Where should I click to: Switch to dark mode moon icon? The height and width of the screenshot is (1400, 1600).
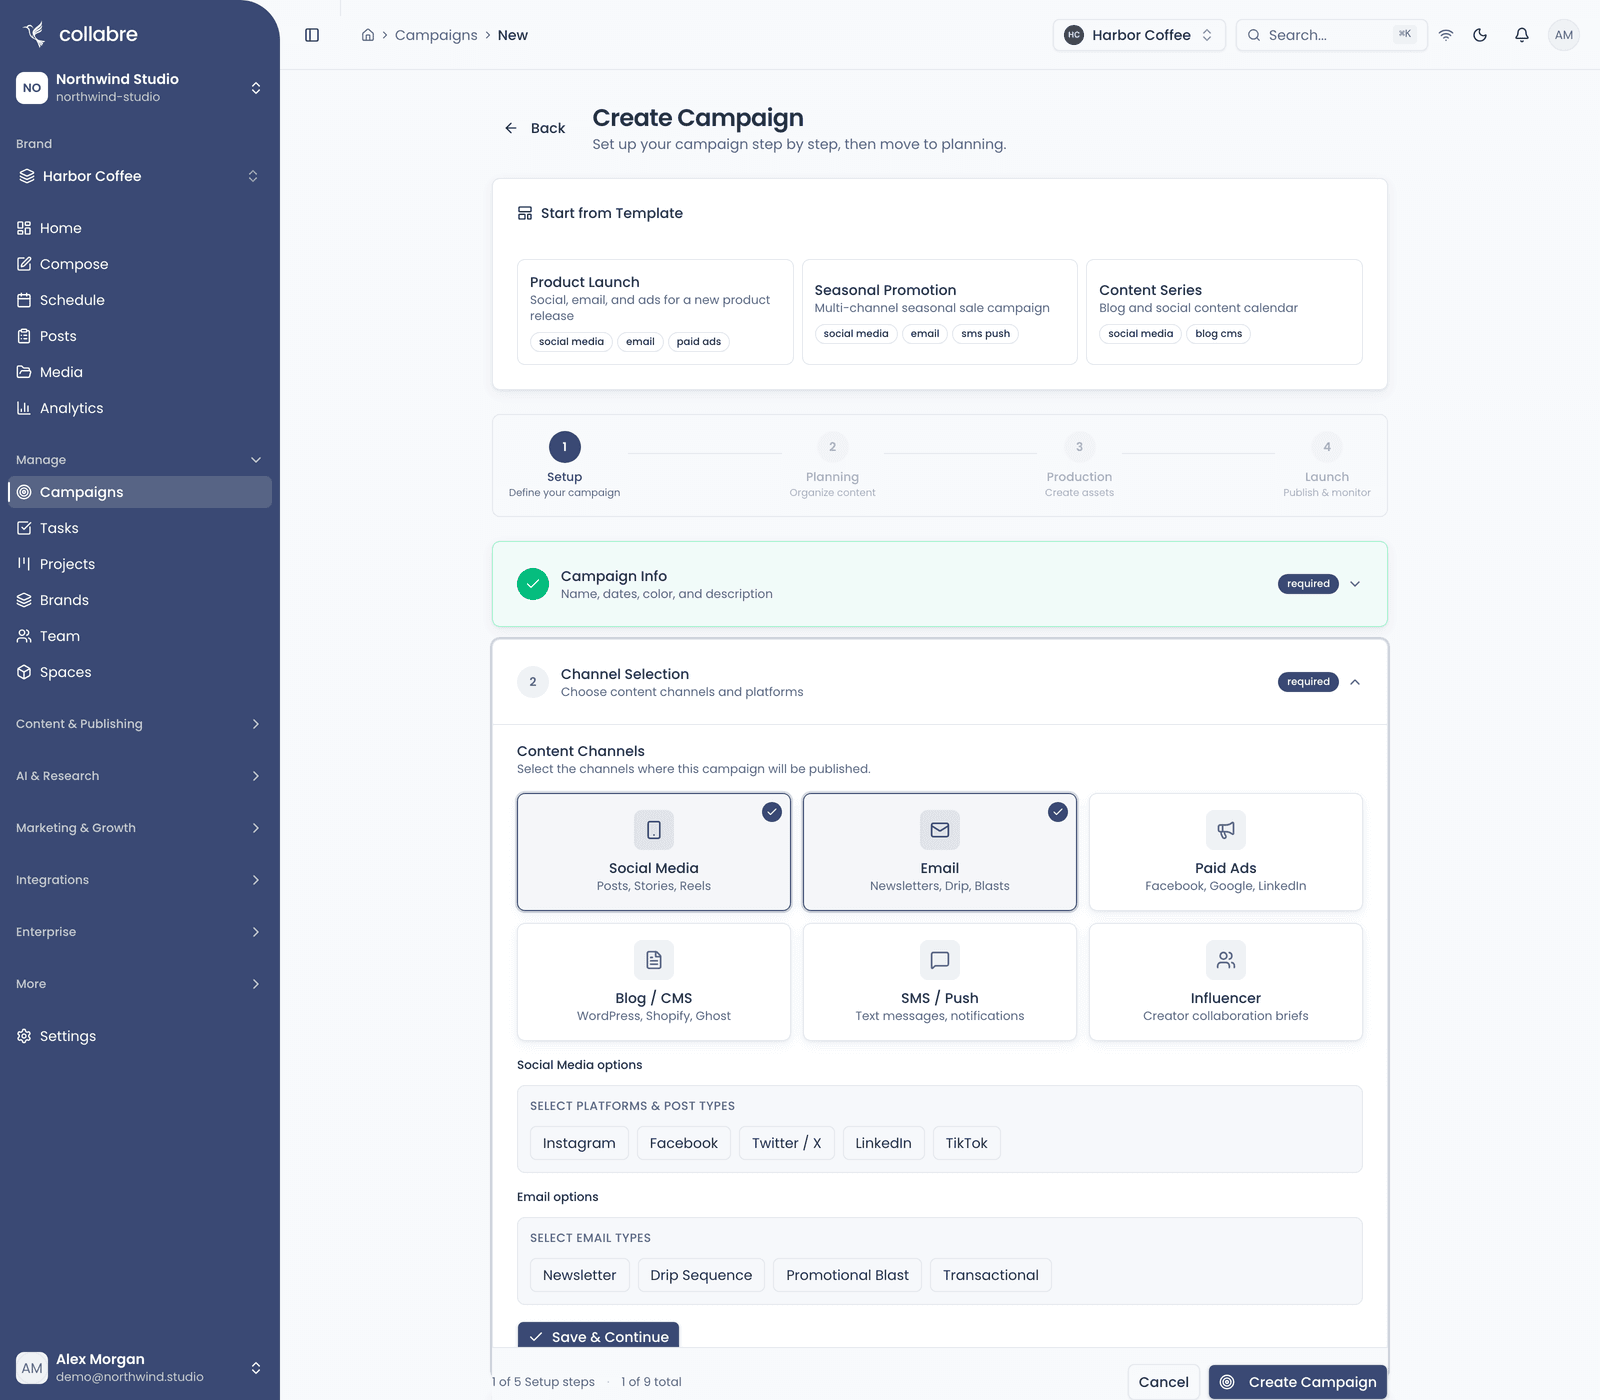click(x=1480, y=35)
